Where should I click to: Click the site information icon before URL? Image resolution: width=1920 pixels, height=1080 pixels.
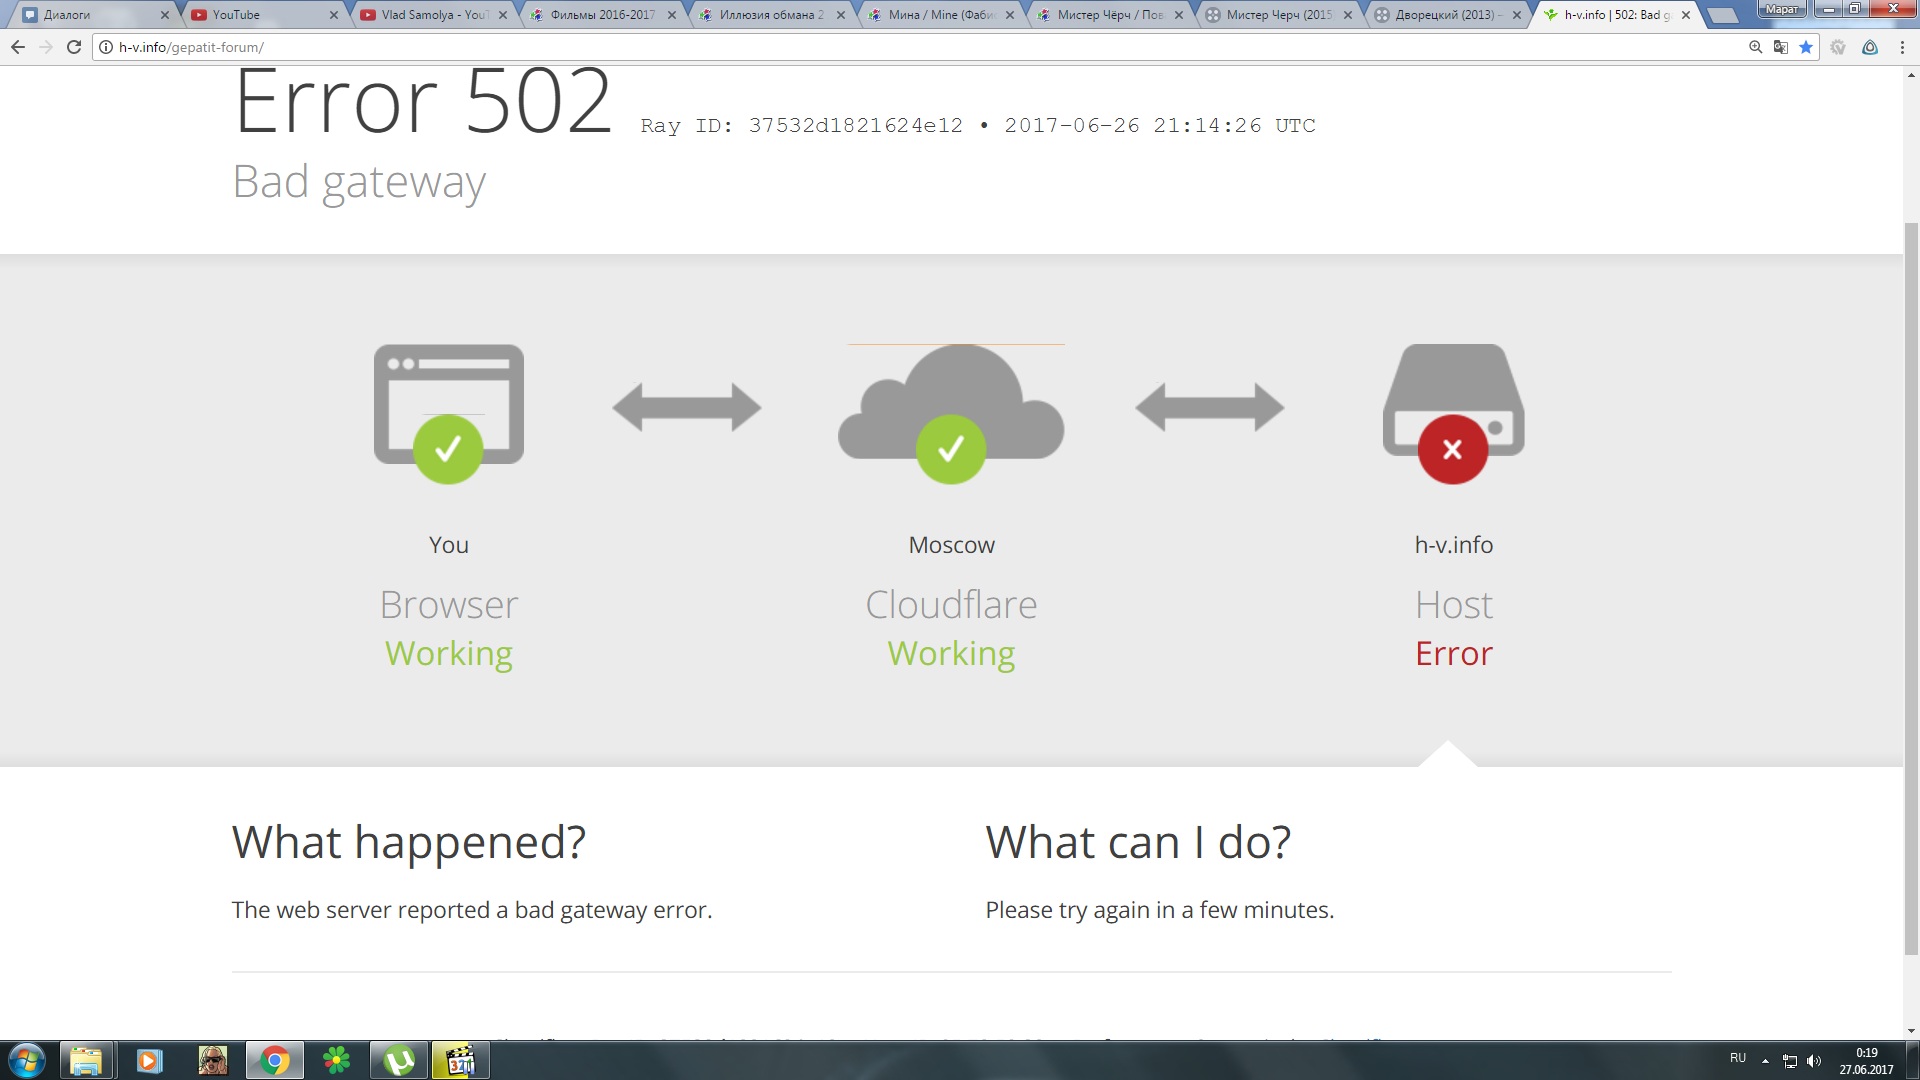coord(106,47)
